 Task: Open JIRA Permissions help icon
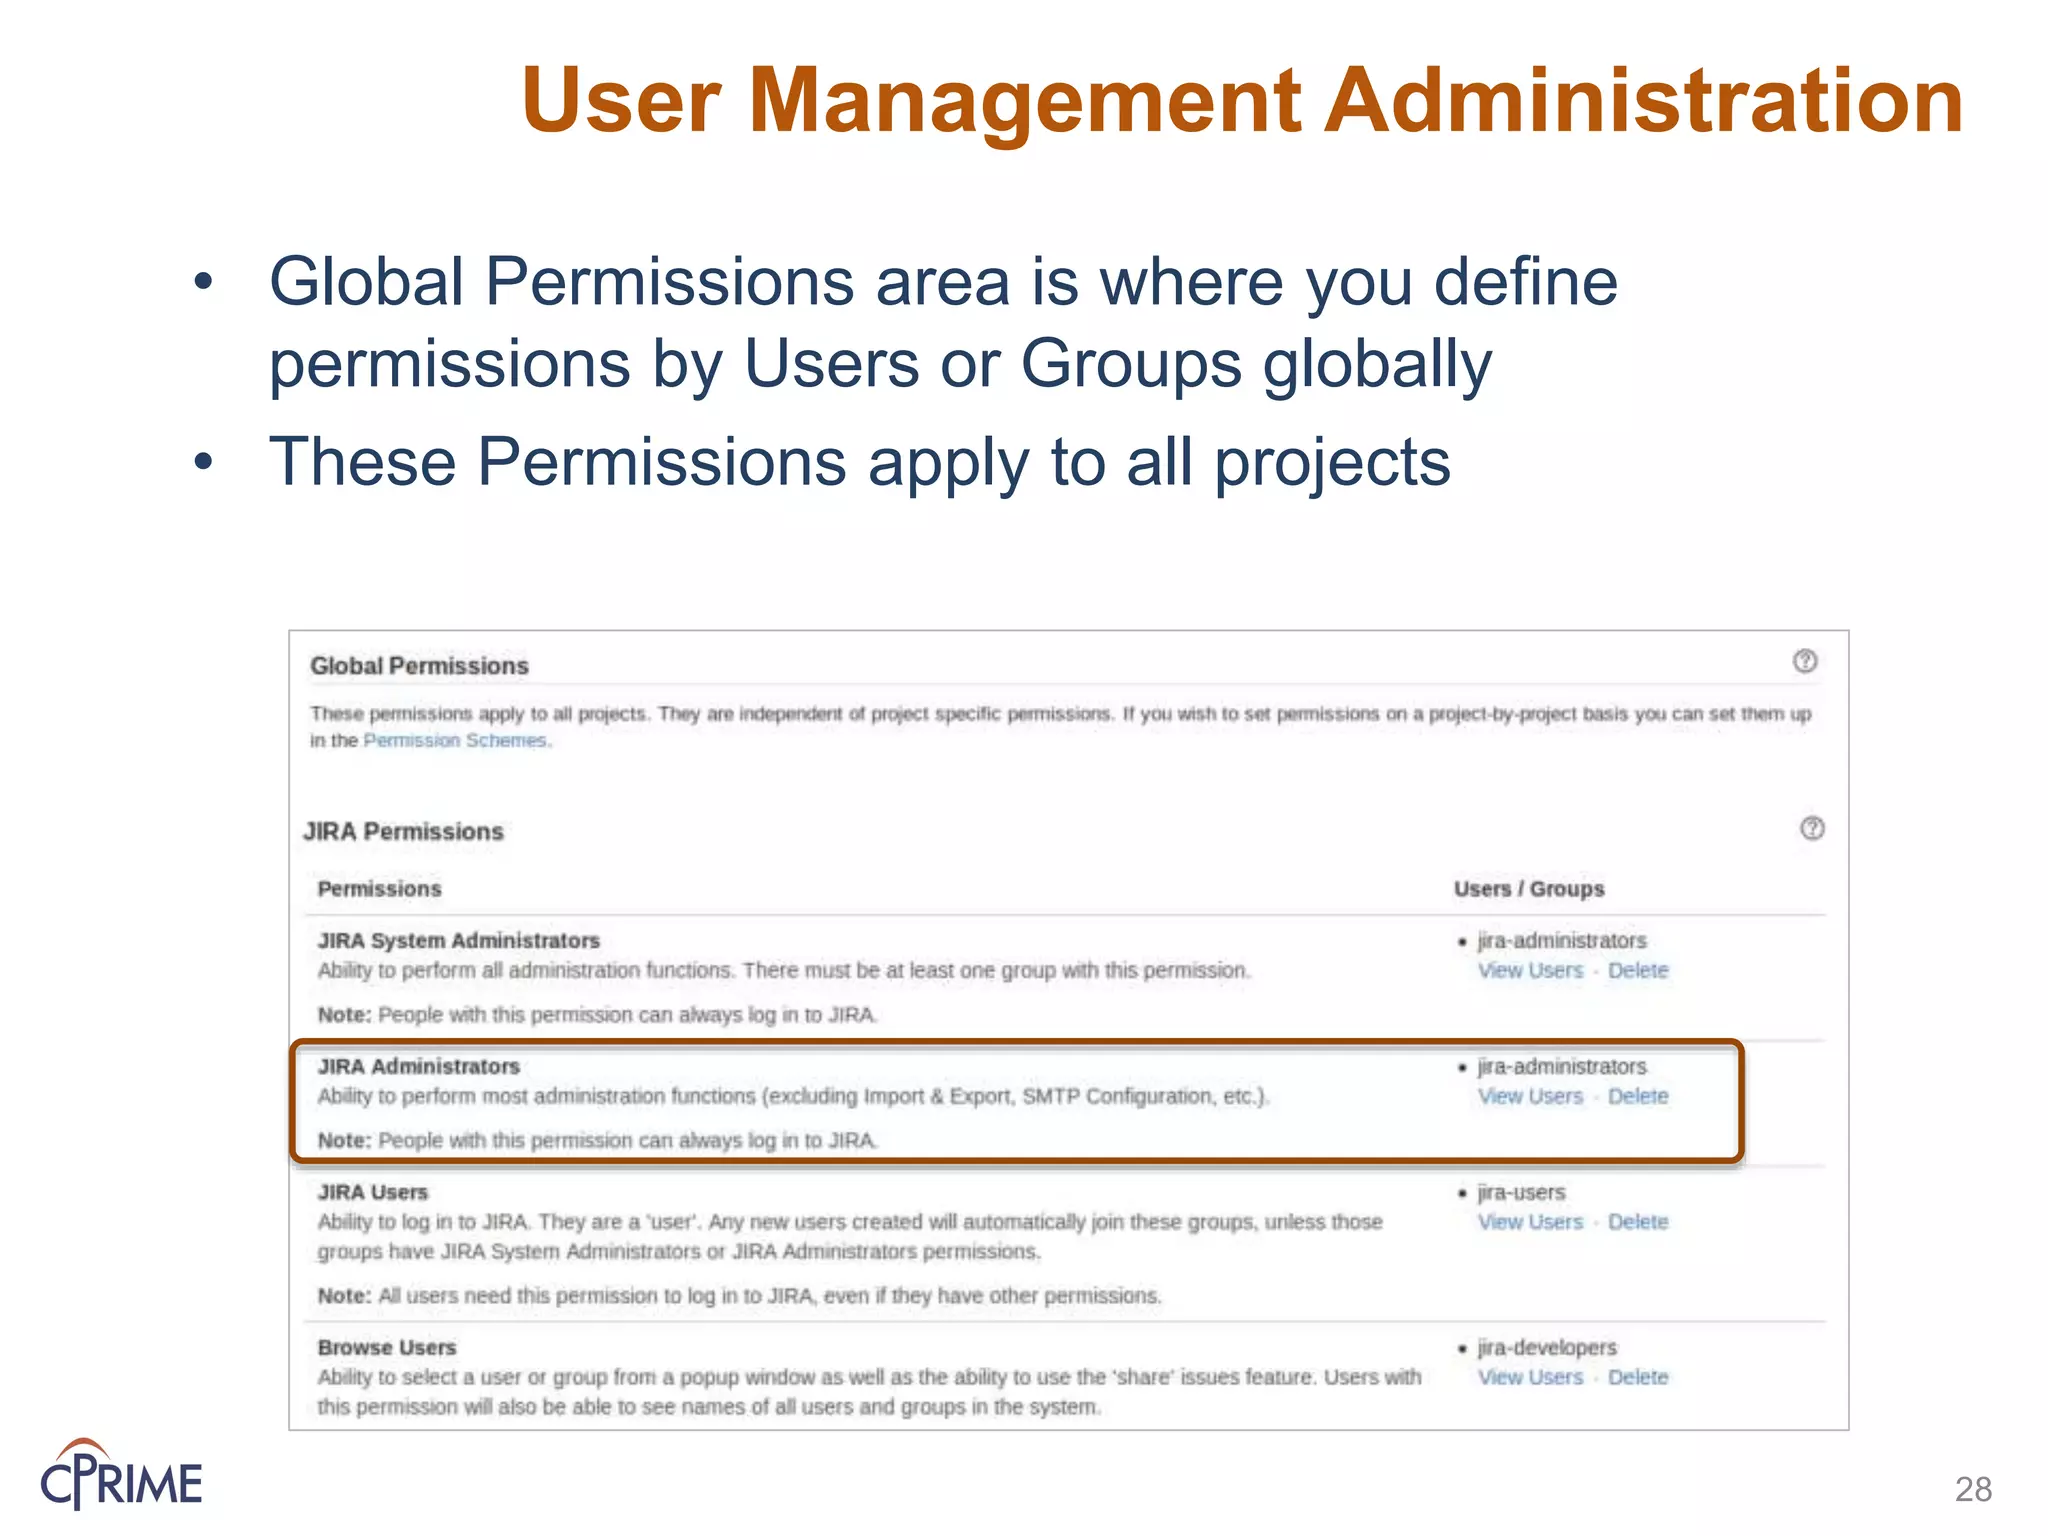coord(1812,828)
